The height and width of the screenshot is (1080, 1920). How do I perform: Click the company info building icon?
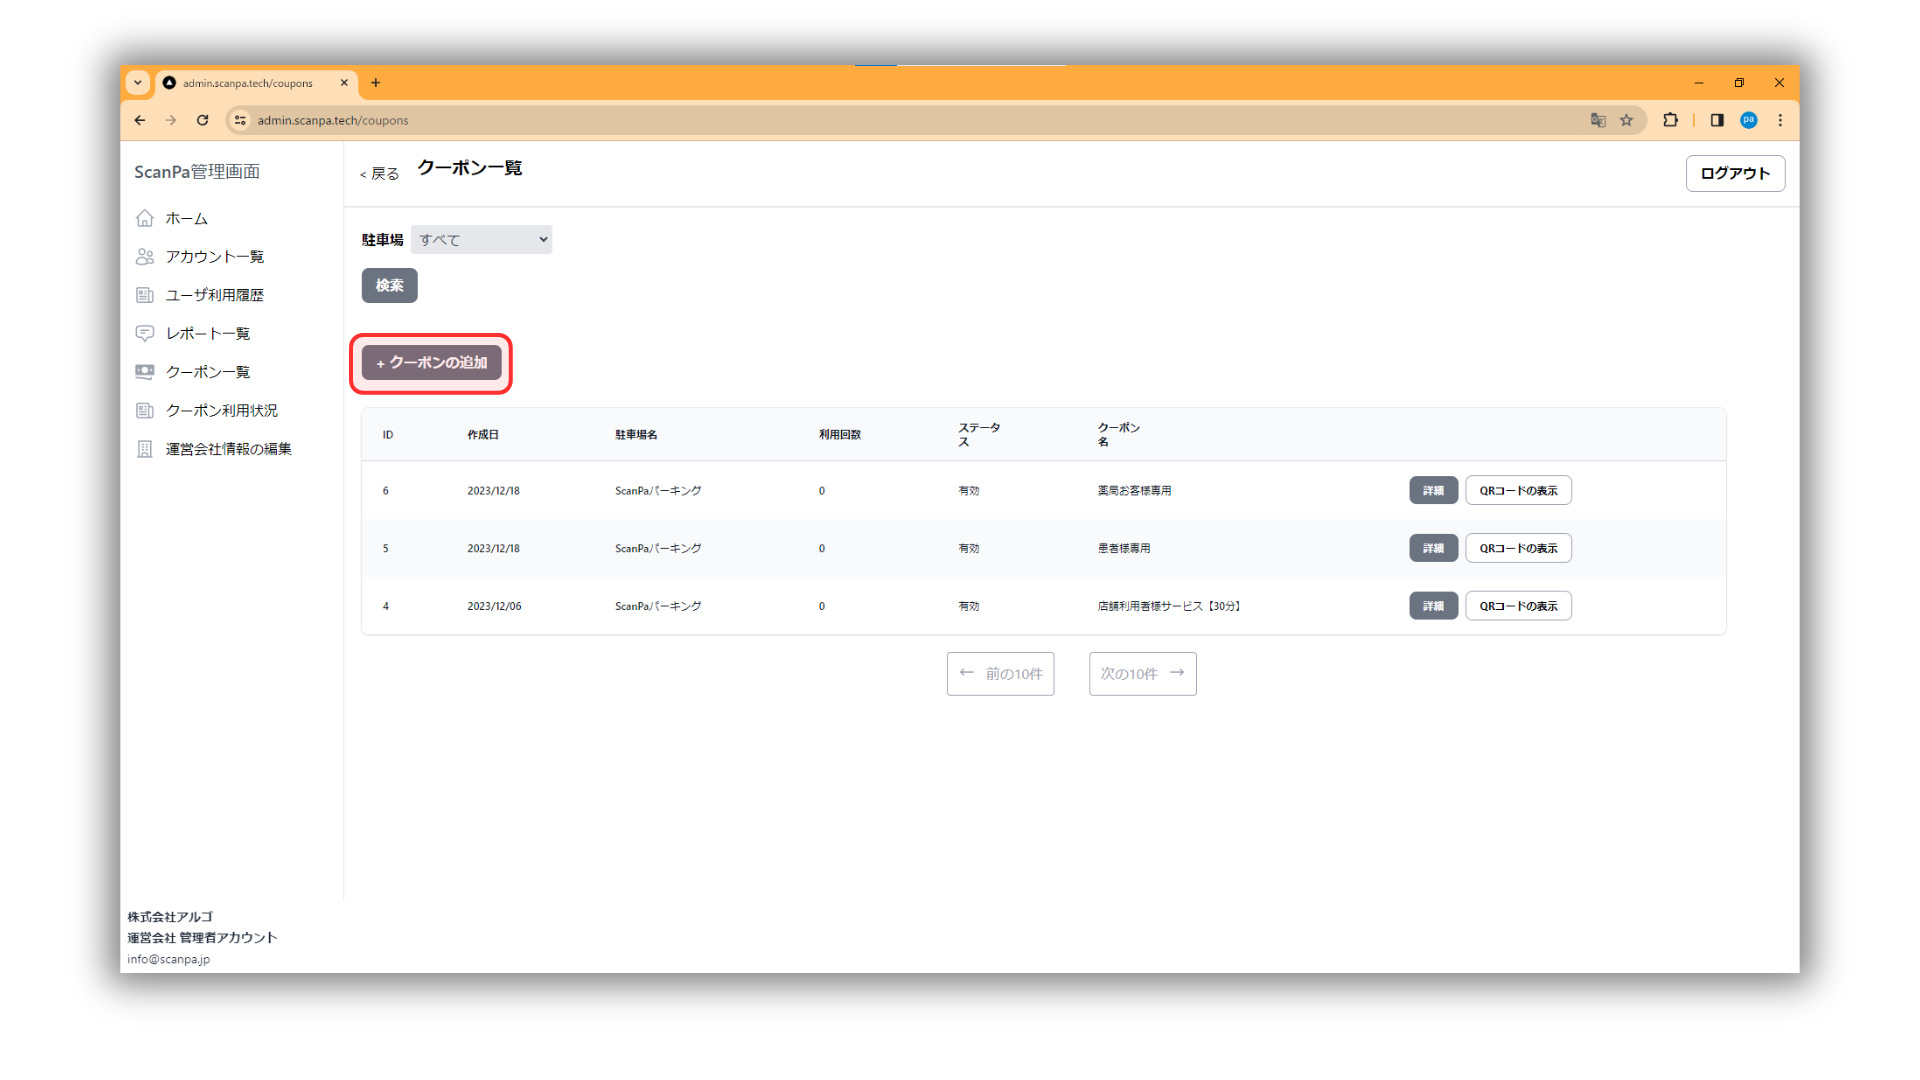click(x=145, y=449)
